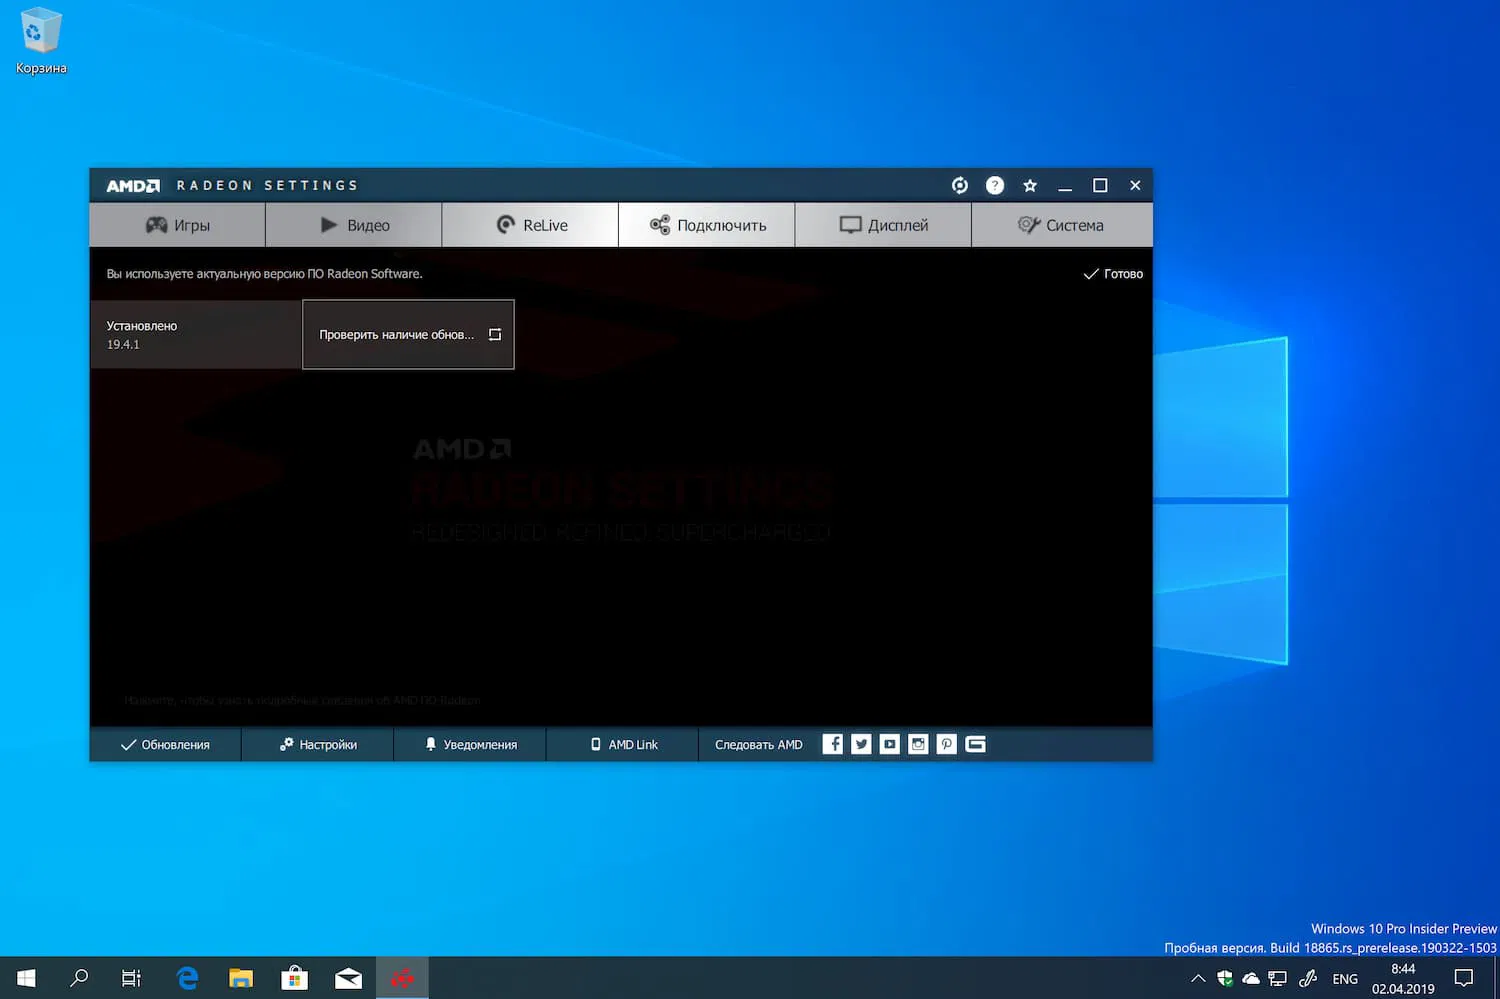This screenshot has width=1500, height=999.
Task: Click the help question mark in title bar
Action: 995,185
